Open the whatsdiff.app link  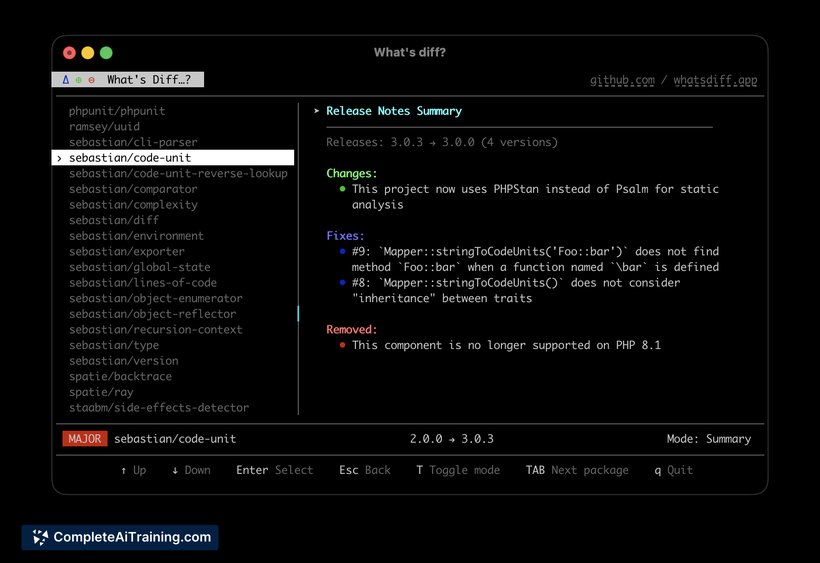tap(715, 80)
